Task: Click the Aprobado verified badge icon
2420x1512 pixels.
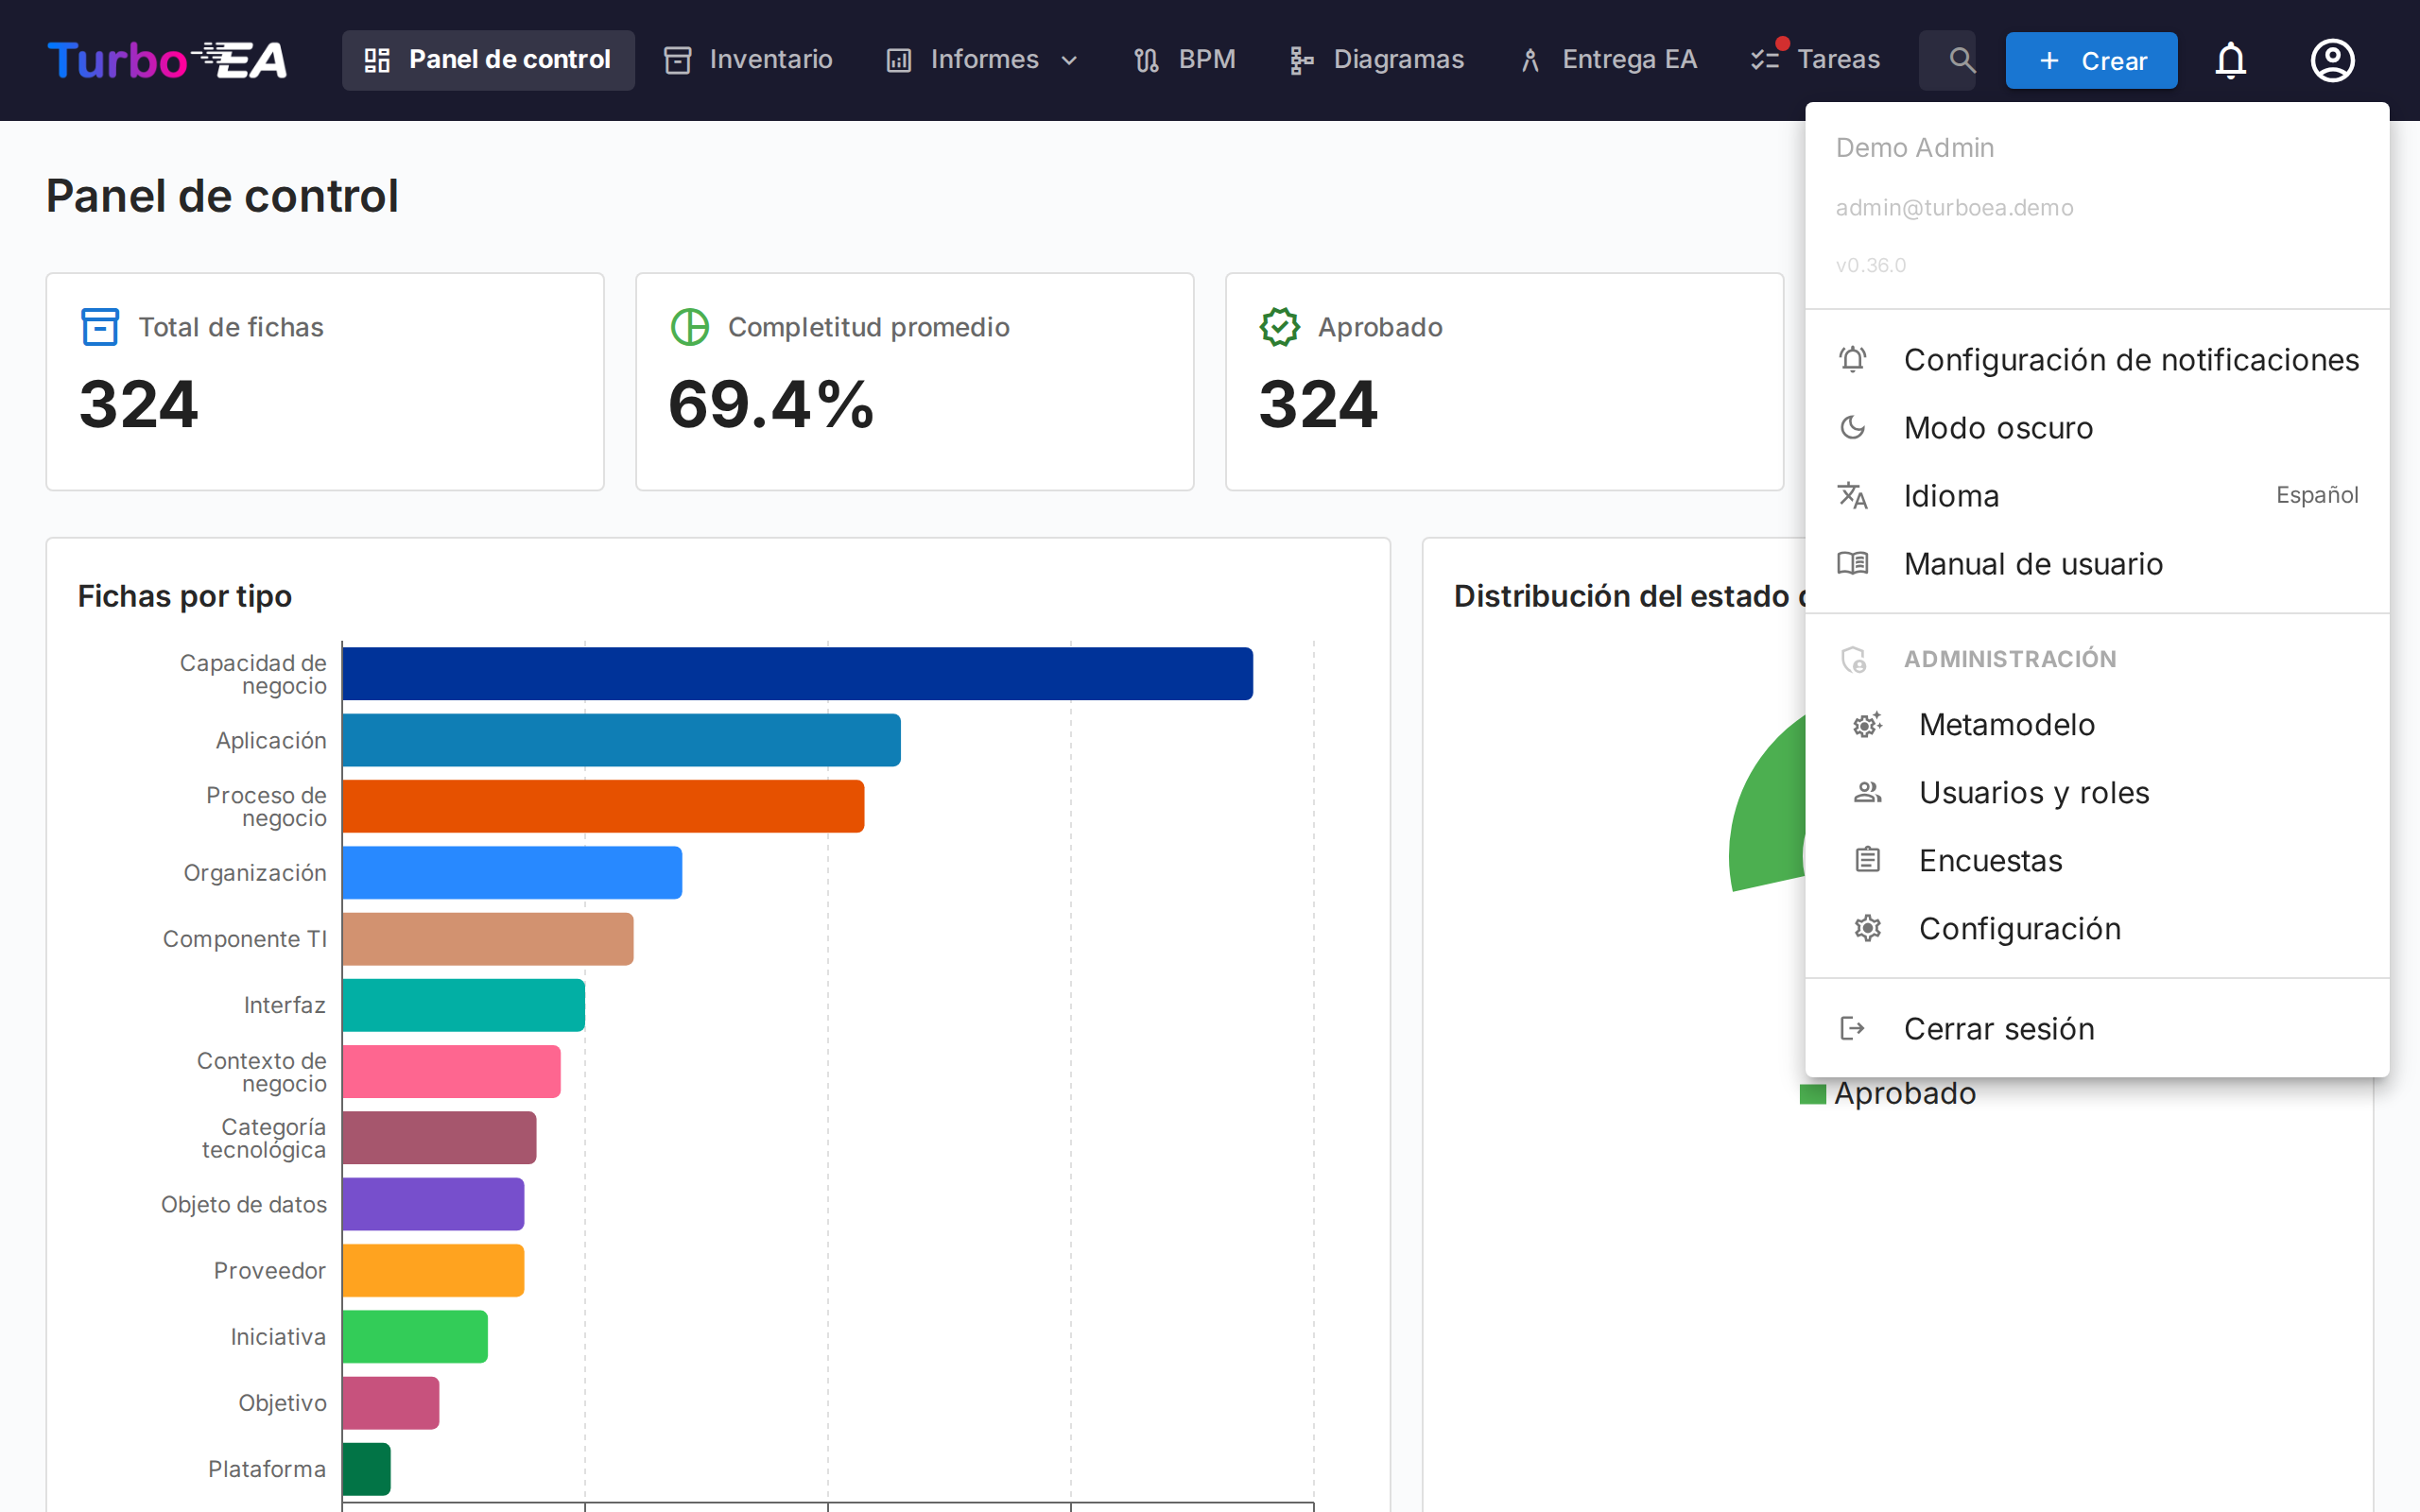Action: (1279, 327)
